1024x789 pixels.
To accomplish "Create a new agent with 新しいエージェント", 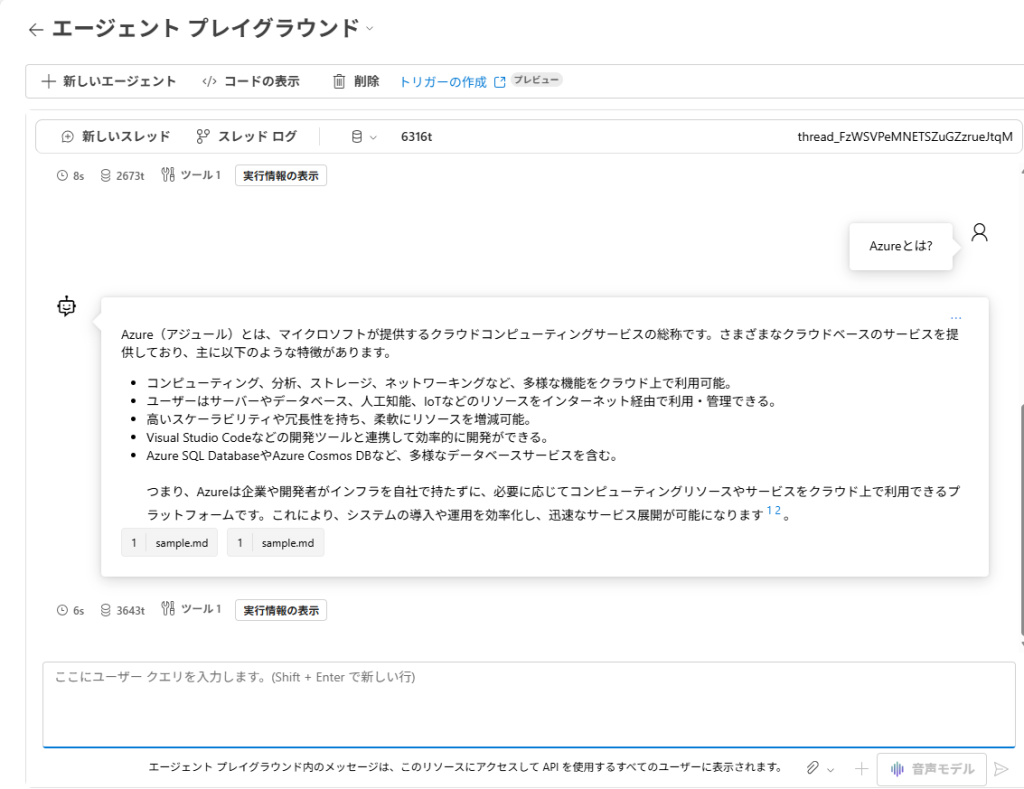I will [108, 81].
